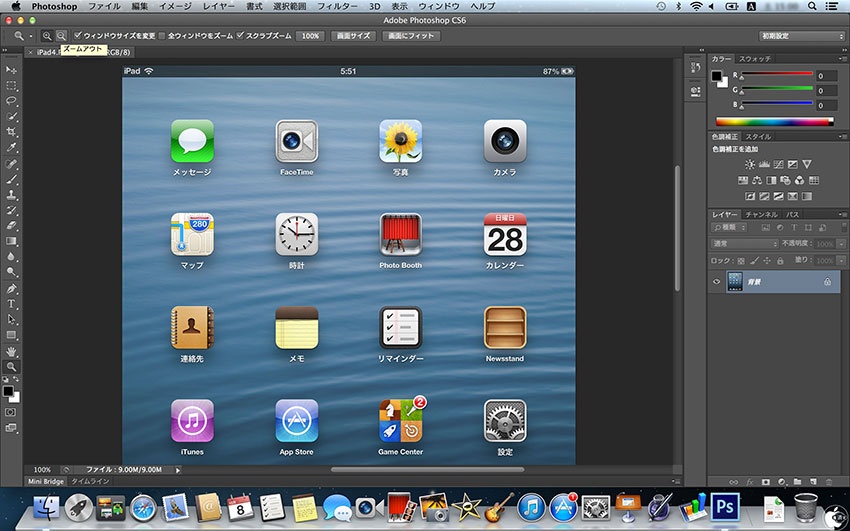This screenshot has width=850, height=531.
Task: Select the Quick Selection tool
Action: click(11, 116)
